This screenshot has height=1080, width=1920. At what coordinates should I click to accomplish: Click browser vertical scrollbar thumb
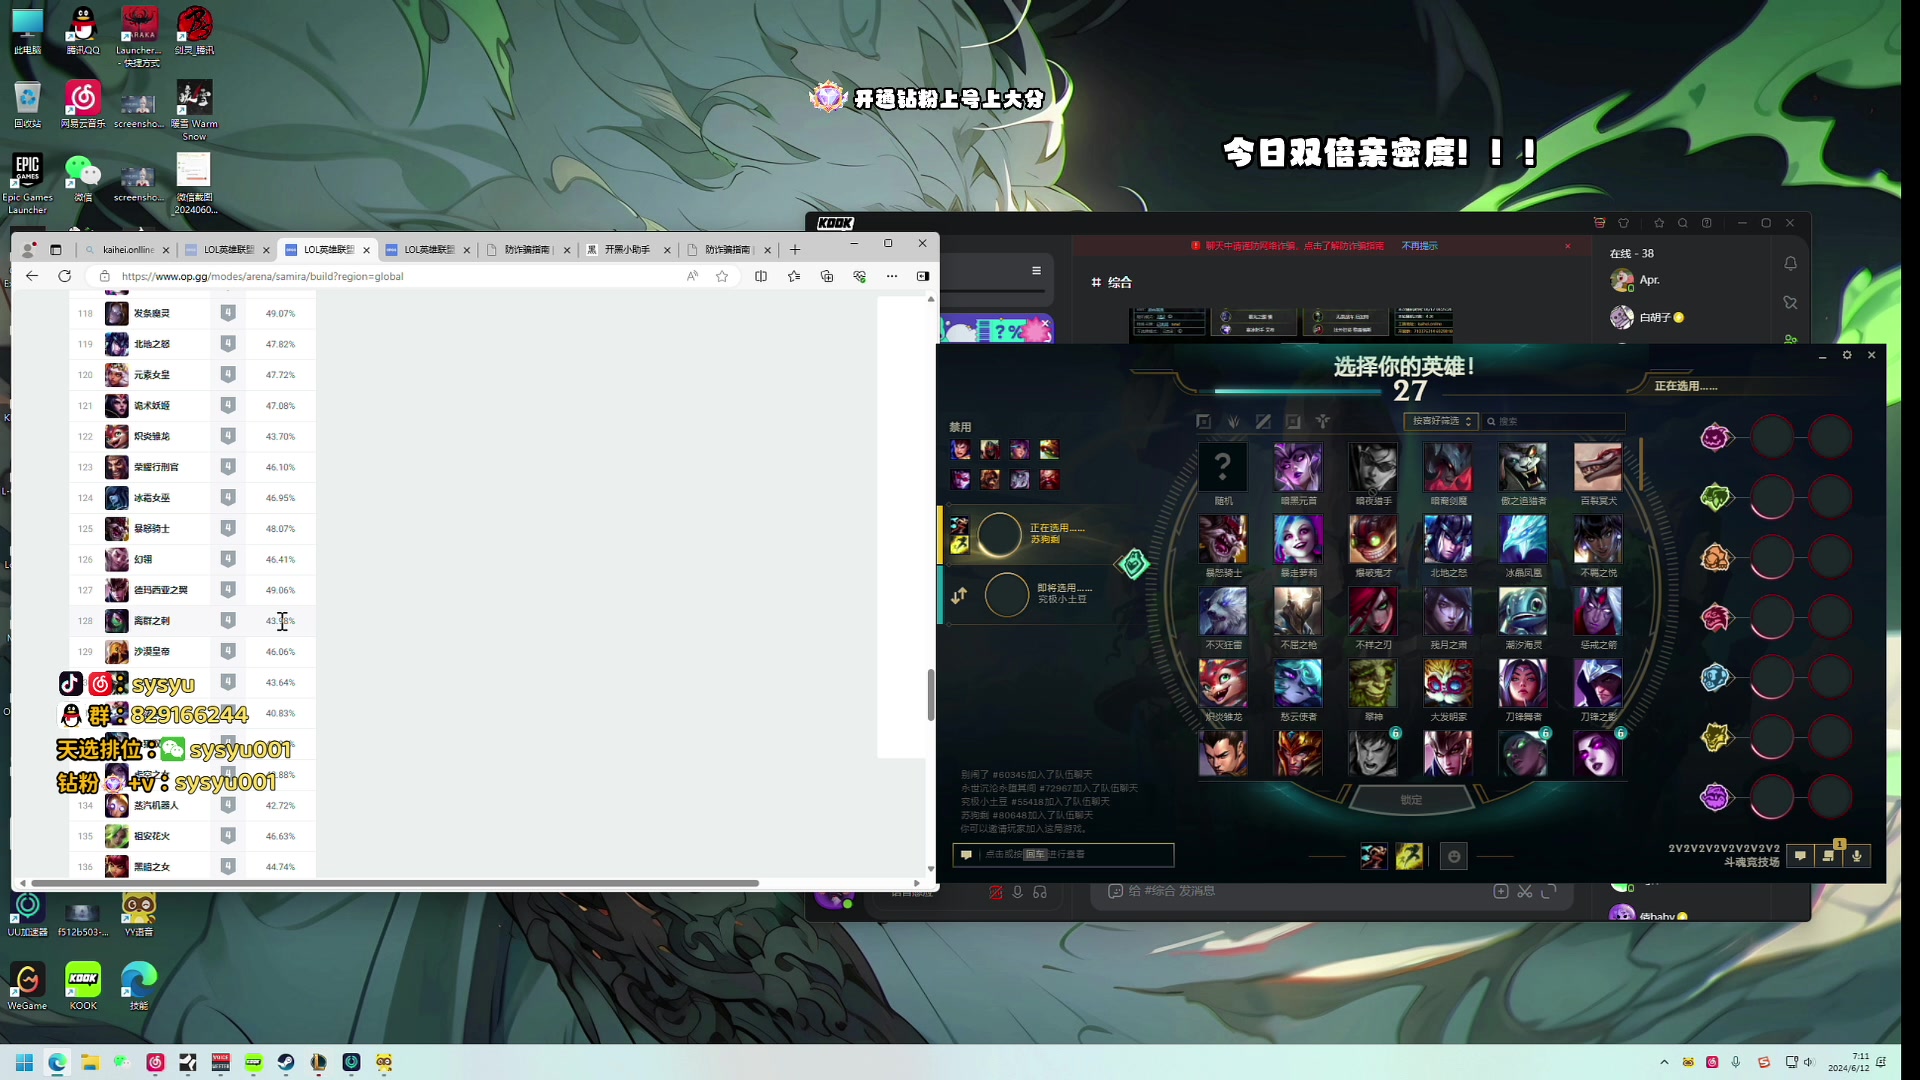(x=931, y=694)
